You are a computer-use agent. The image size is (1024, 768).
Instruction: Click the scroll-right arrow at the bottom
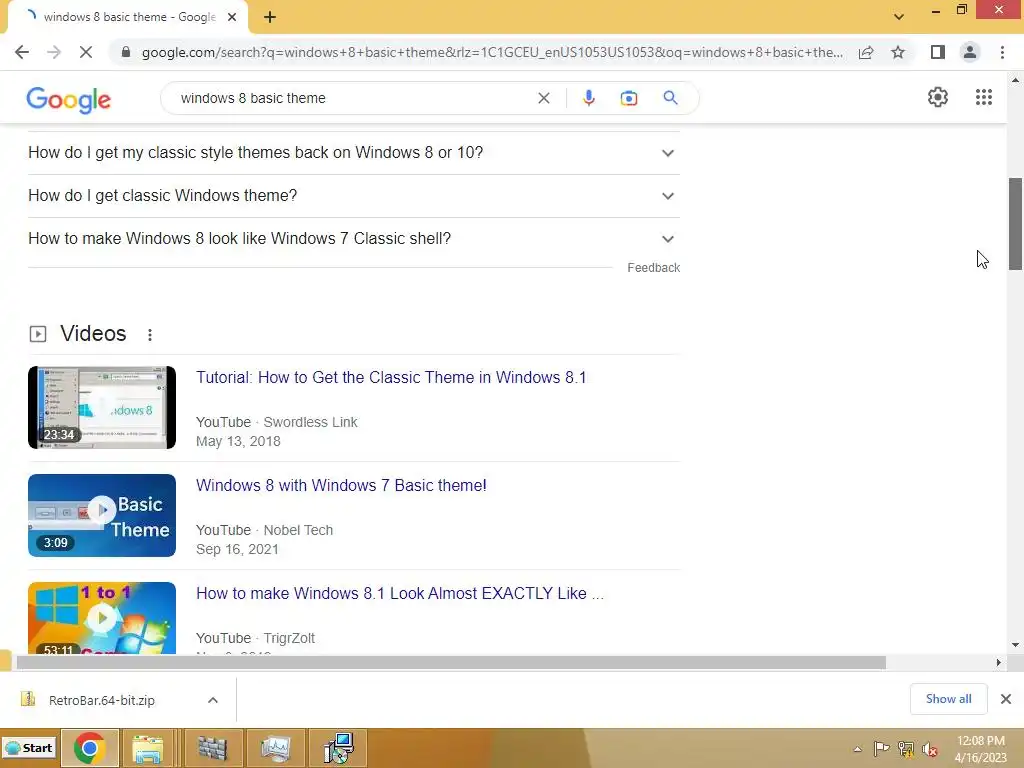click(x=998, y=662)
